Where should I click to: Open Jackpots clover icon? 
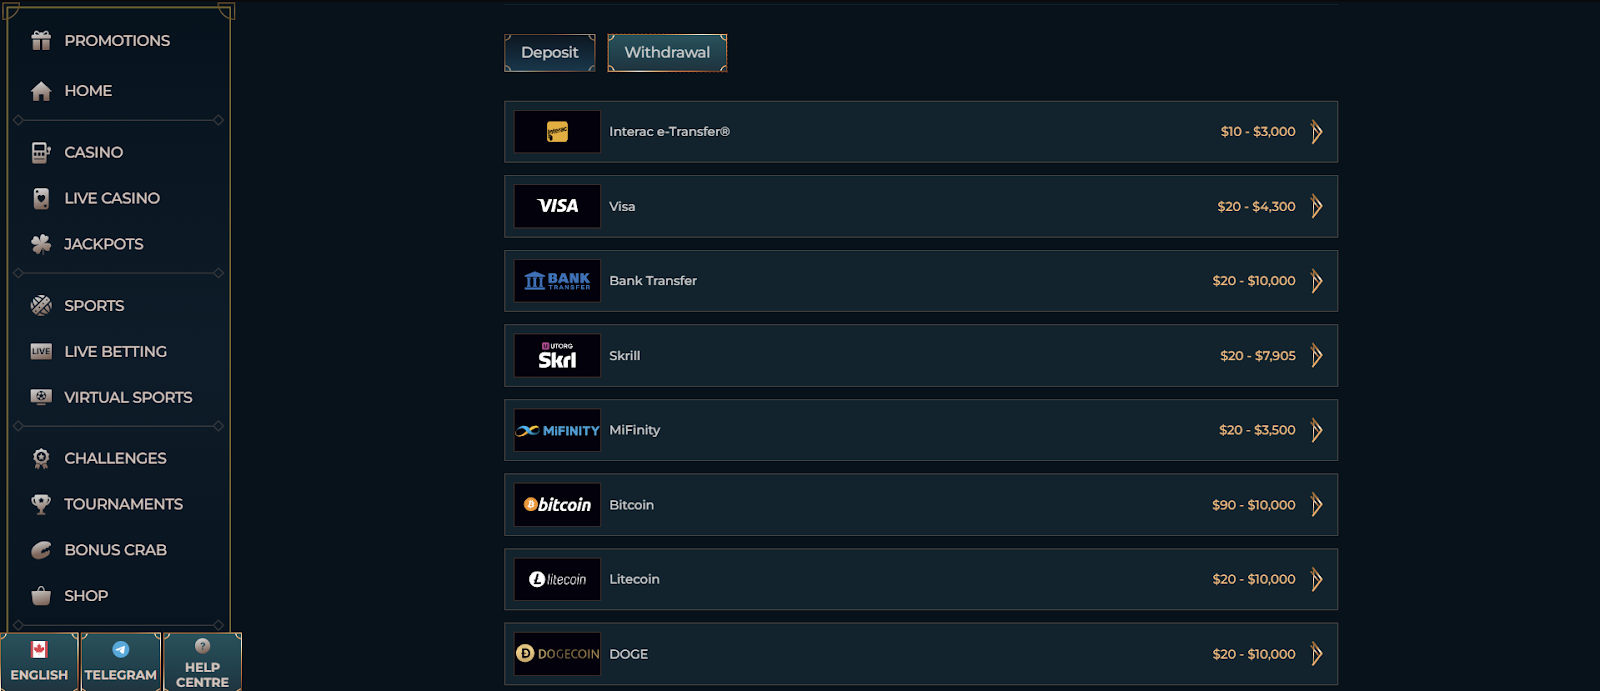[41, 244]
